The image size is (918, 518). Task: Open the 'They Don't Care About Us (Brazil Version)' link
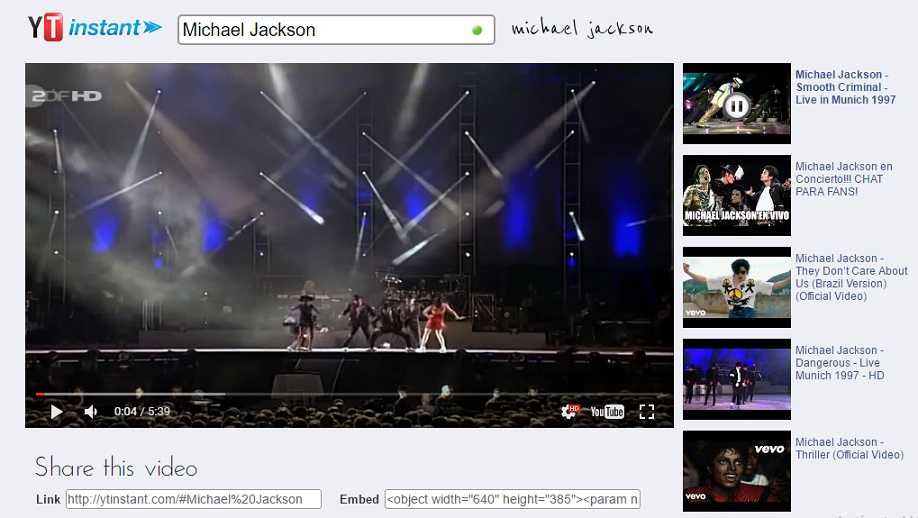[851, 277]
